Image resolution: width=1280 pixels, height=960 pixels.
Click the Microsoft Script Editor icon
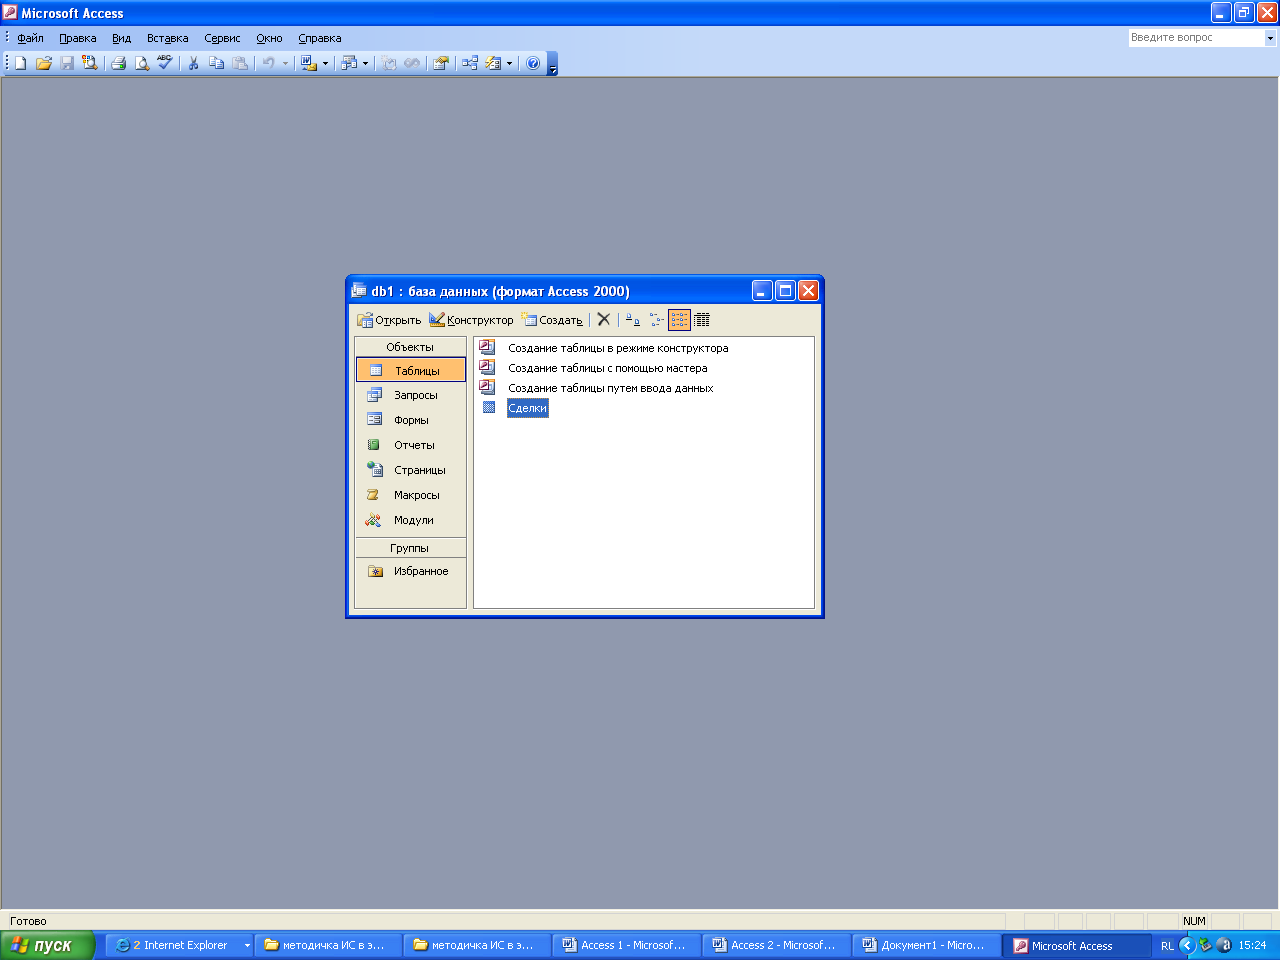[x=412, y=63]
